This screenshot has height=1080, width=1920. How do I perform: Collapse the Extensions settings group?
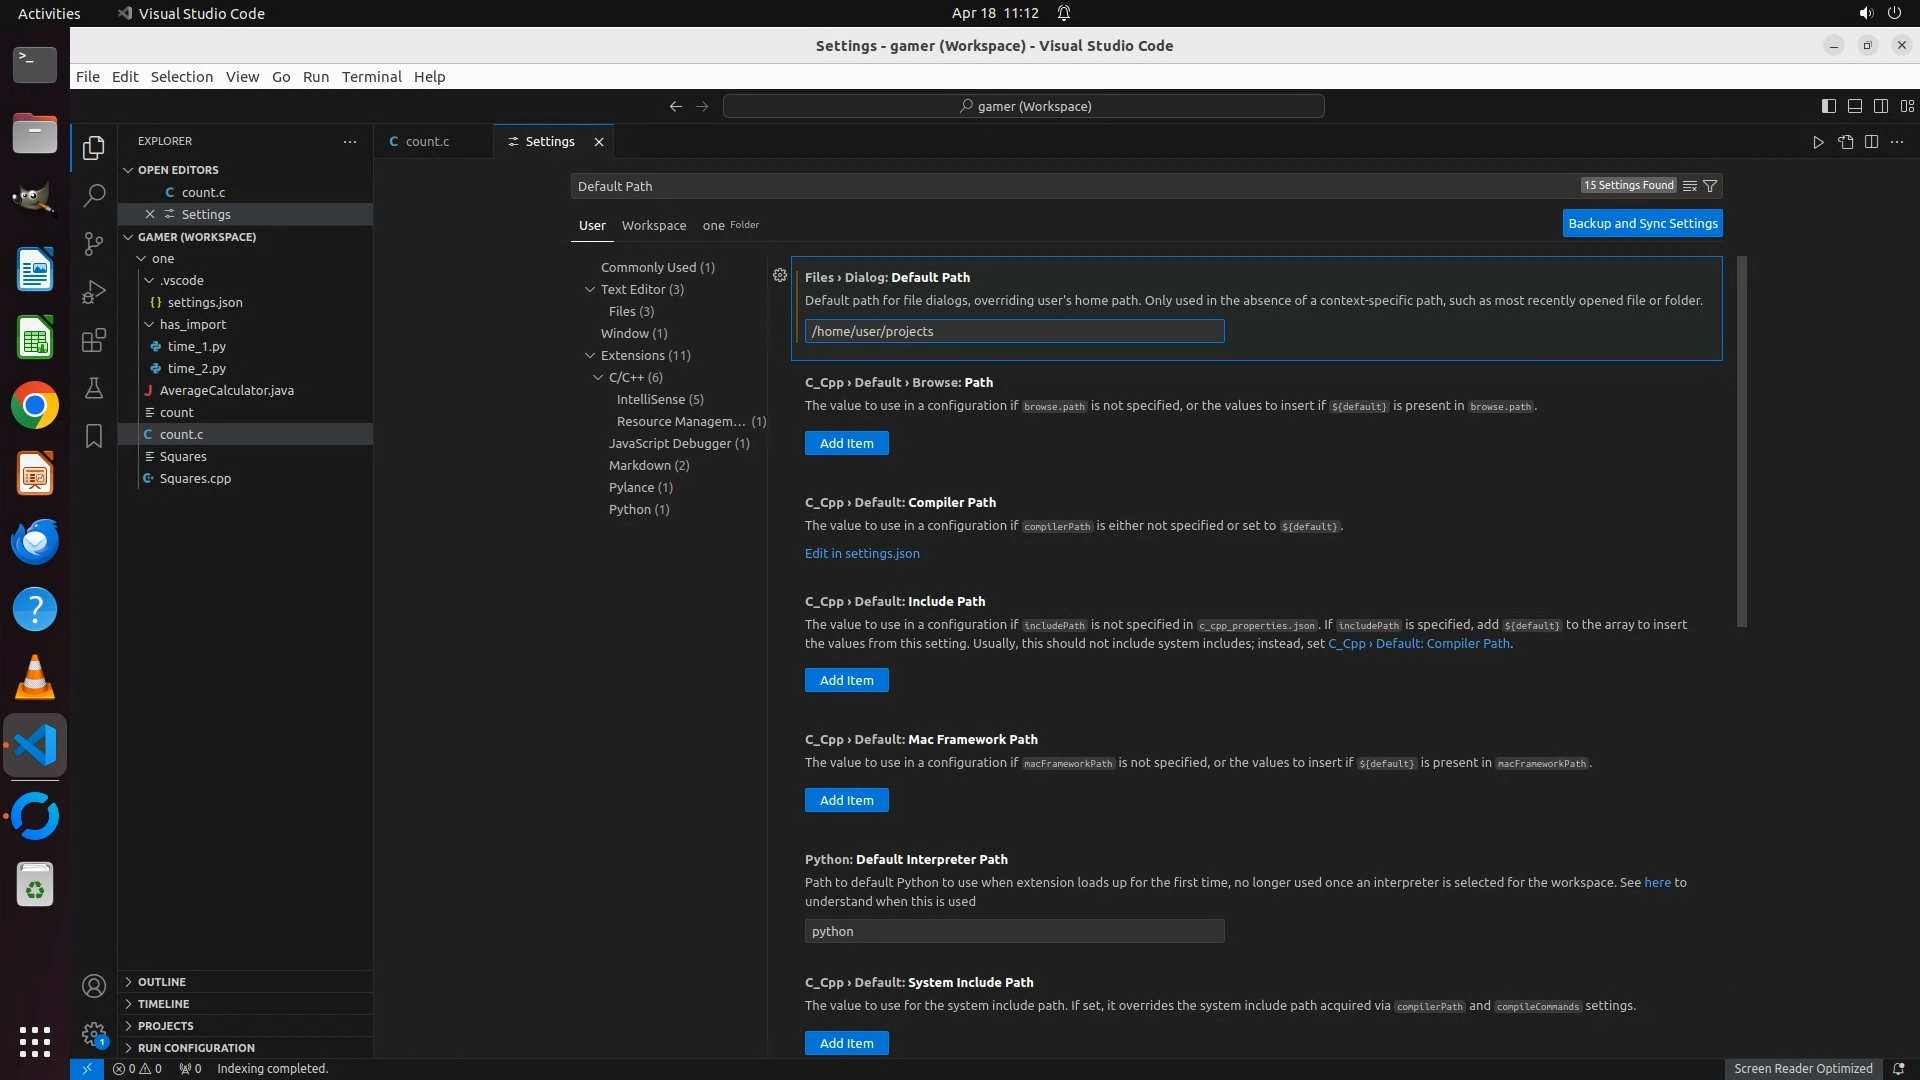click(590, 355)
